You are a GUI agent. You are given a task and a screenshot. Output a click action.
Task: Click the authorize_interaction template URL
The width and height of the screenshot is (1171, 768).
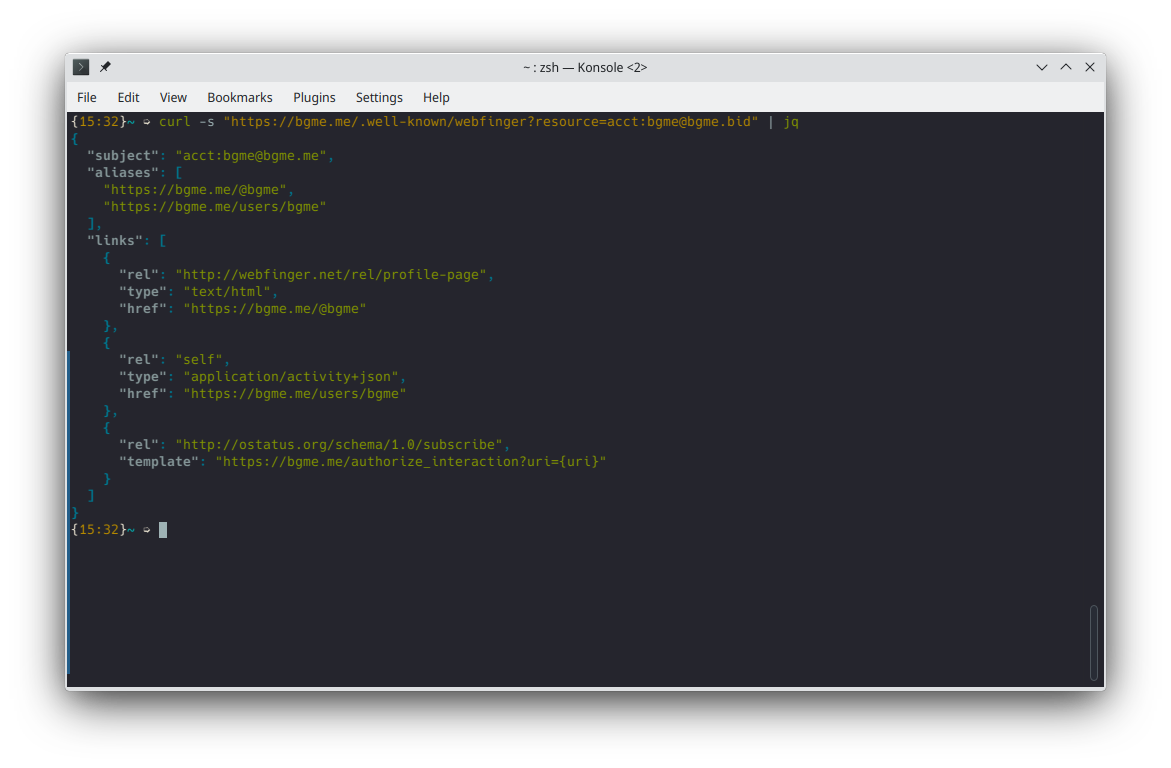411,461
